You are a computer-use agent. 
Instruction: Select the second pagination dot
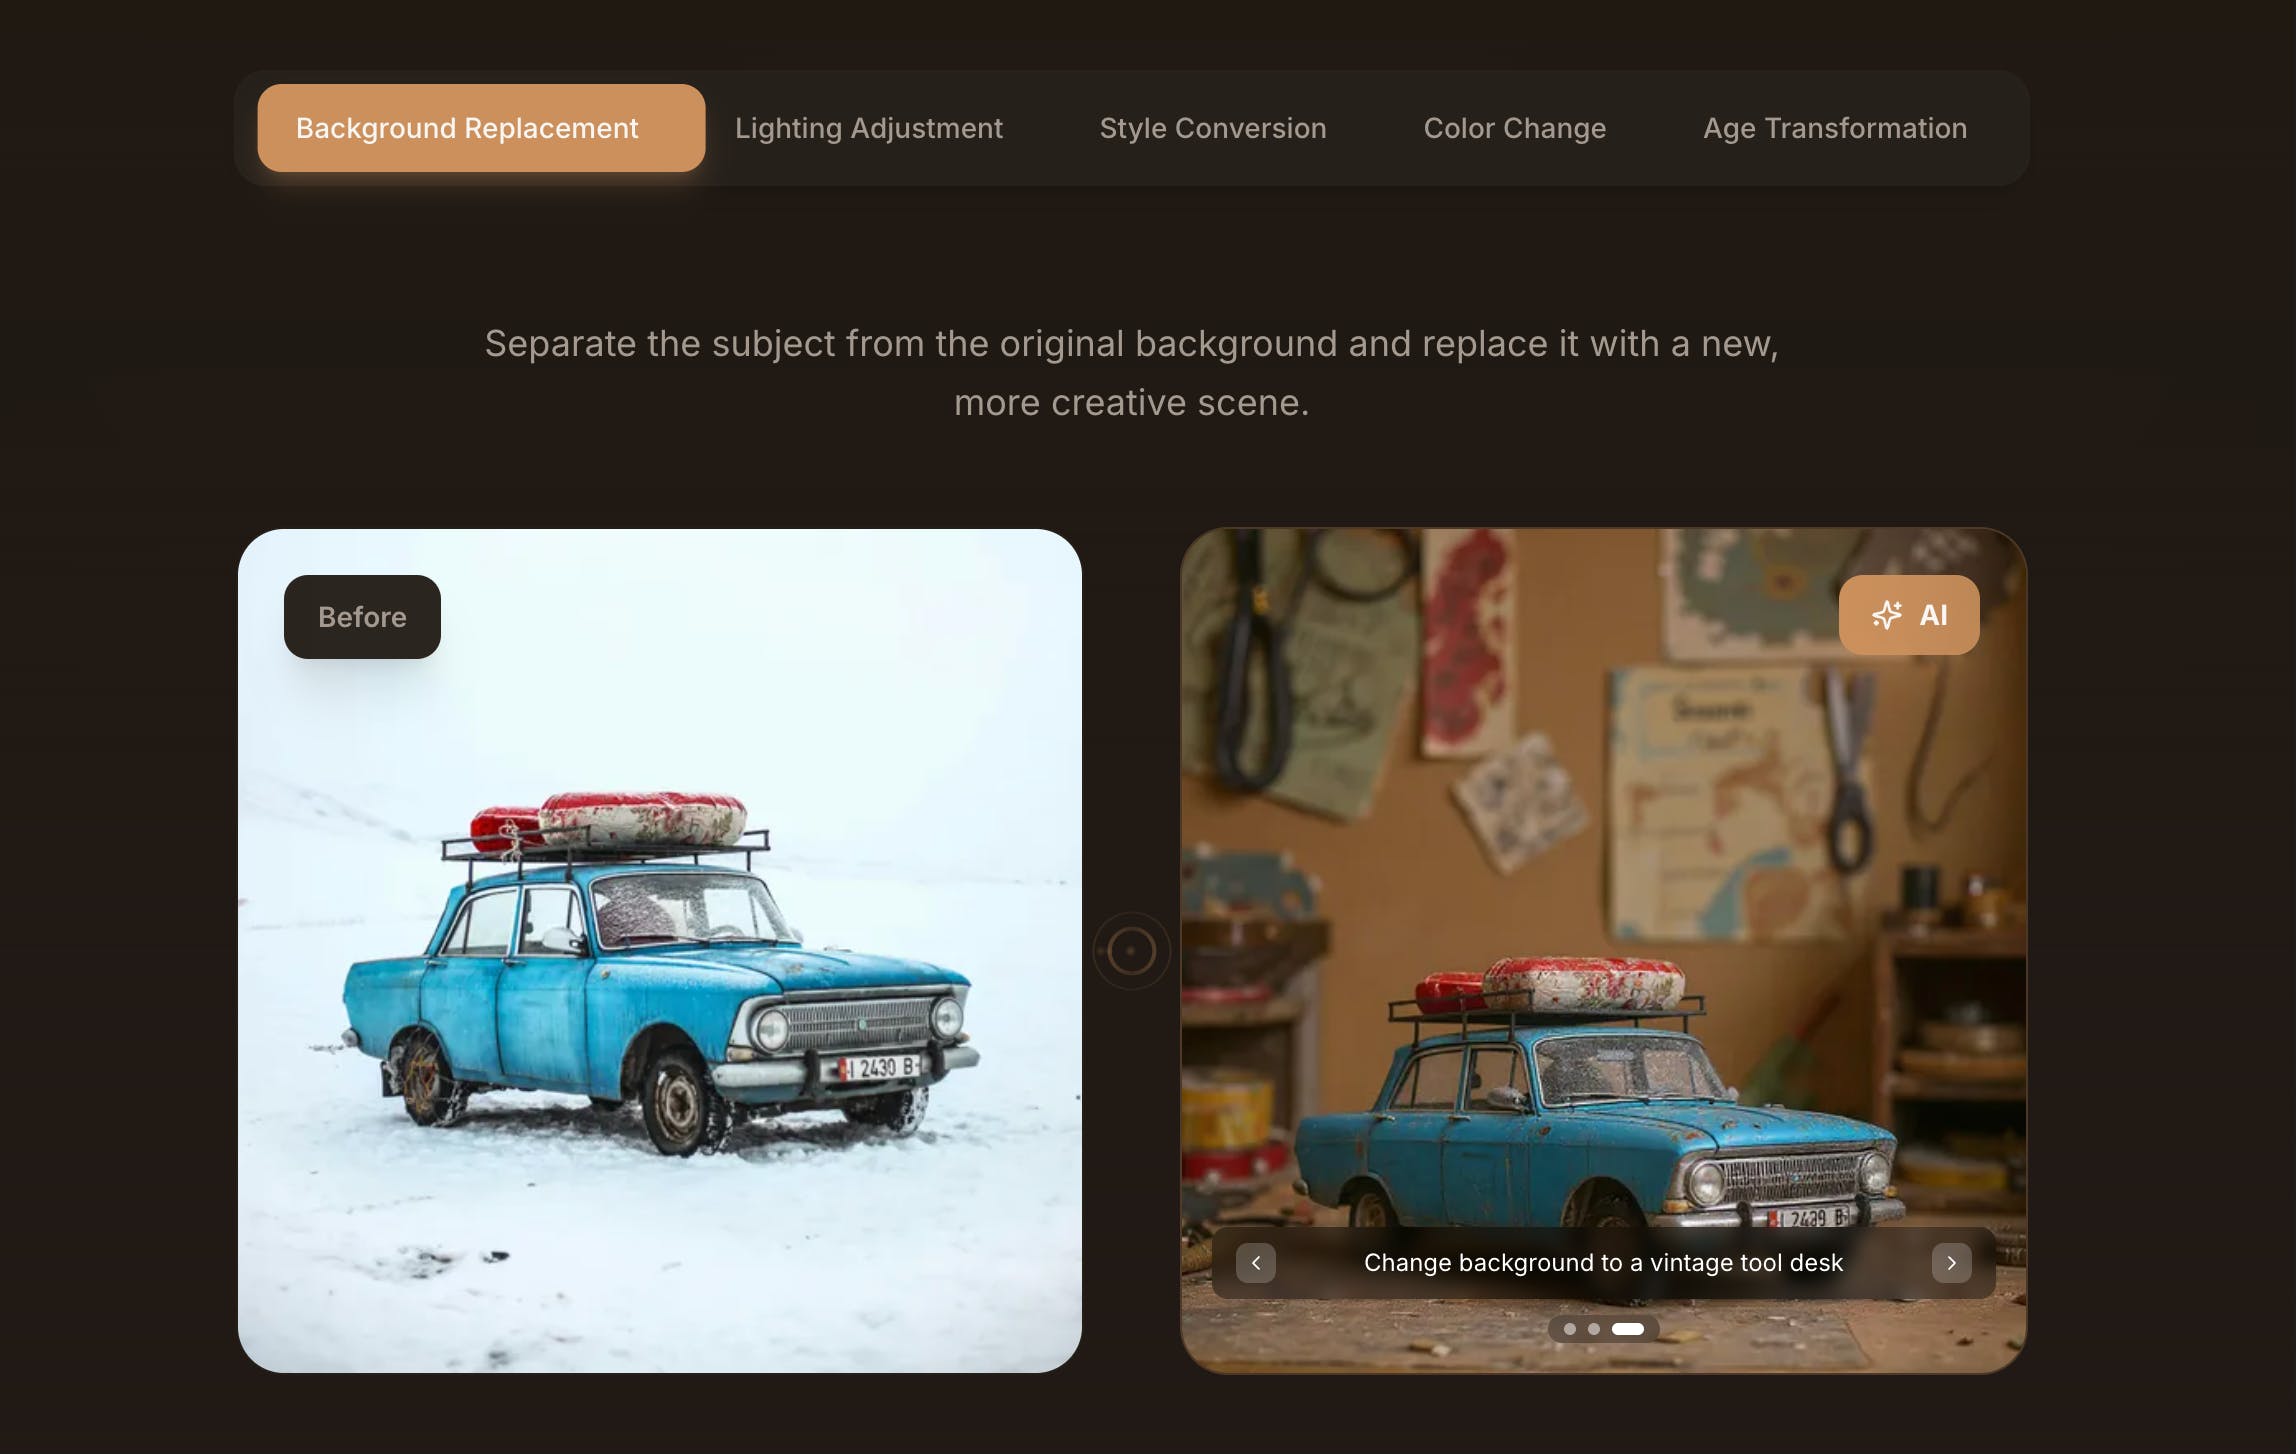[x=1594, y=1329]
